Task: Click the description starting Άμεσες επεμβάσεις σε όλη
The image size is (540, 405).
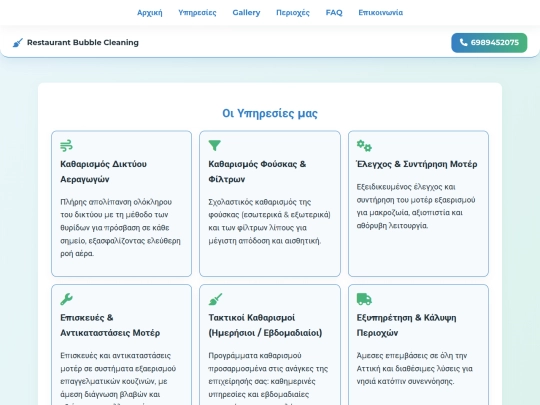Action: pyautogui.click(x=415, y=368)
